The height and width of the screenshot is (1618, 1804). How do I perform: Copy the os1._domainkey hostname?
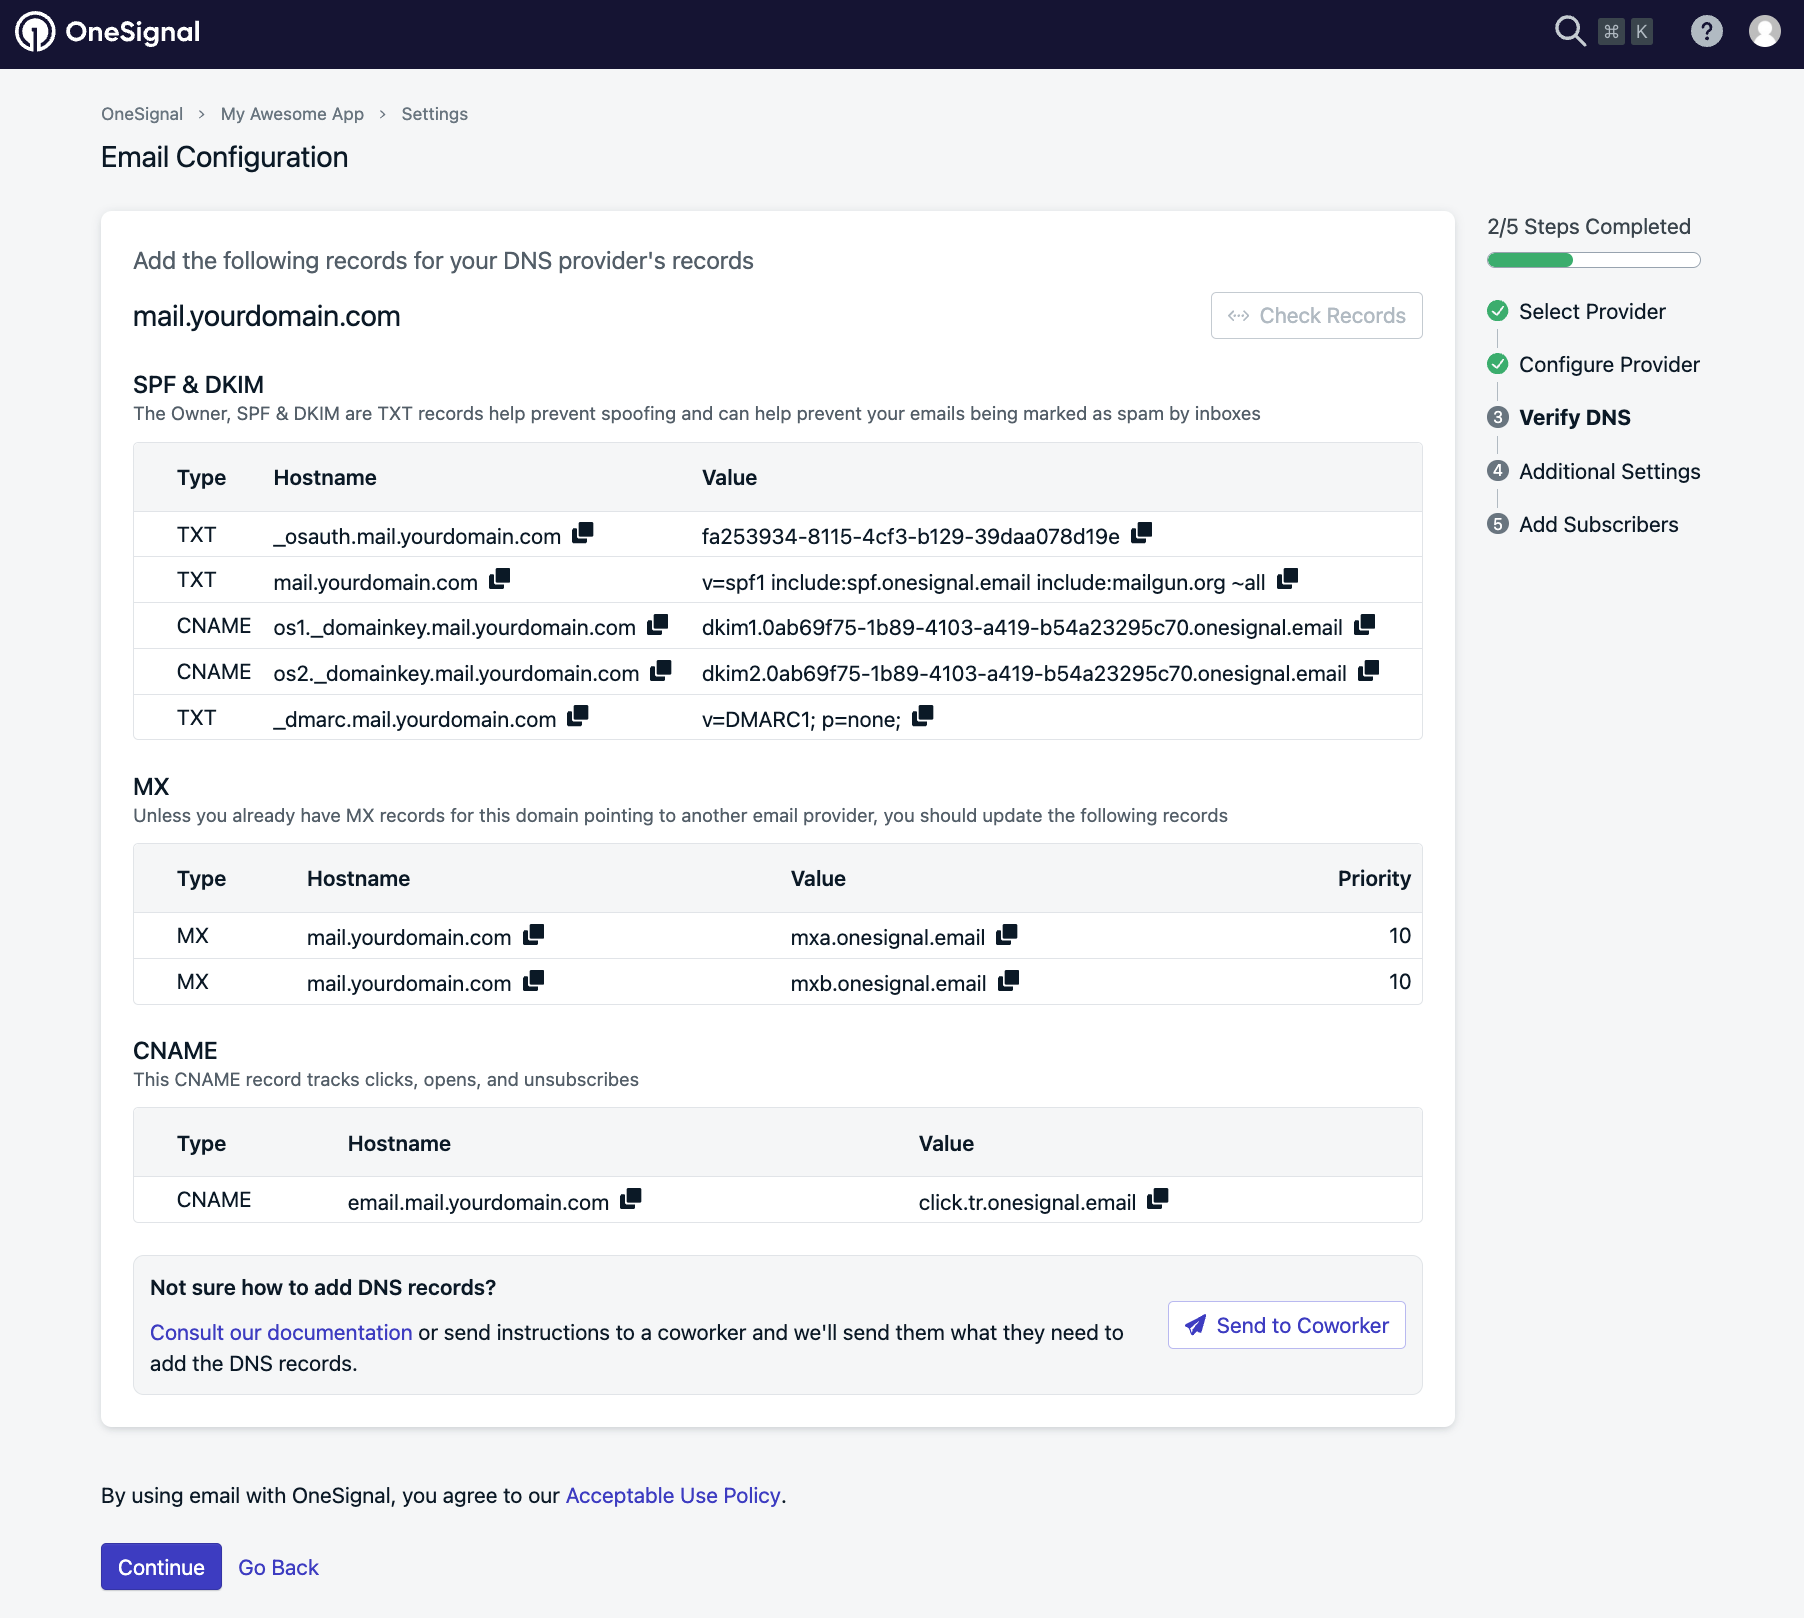click(x=657, y=625)
